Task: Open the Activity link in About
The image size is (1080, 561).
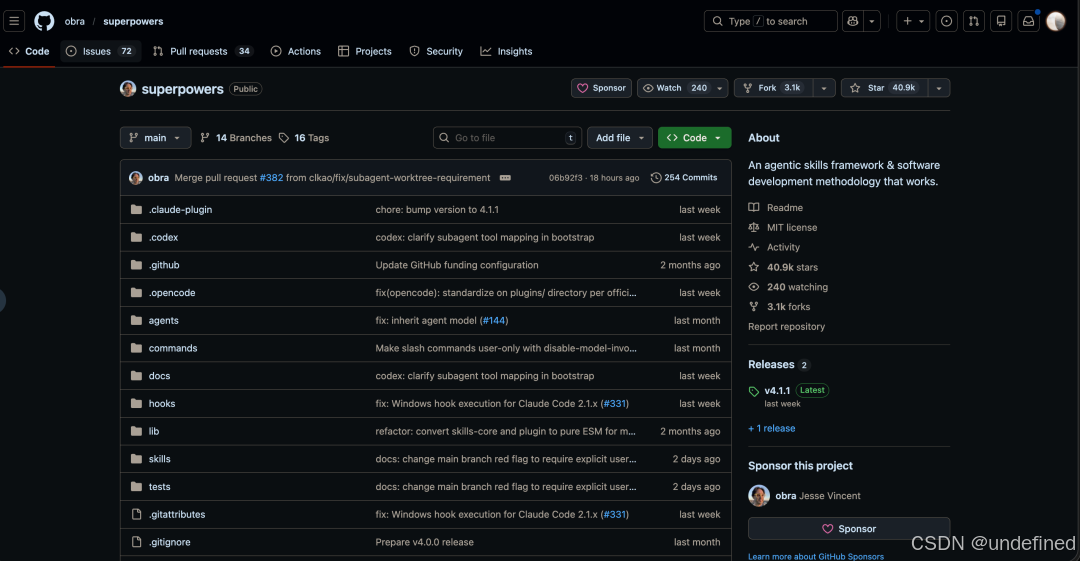Action: coord(783,247)
